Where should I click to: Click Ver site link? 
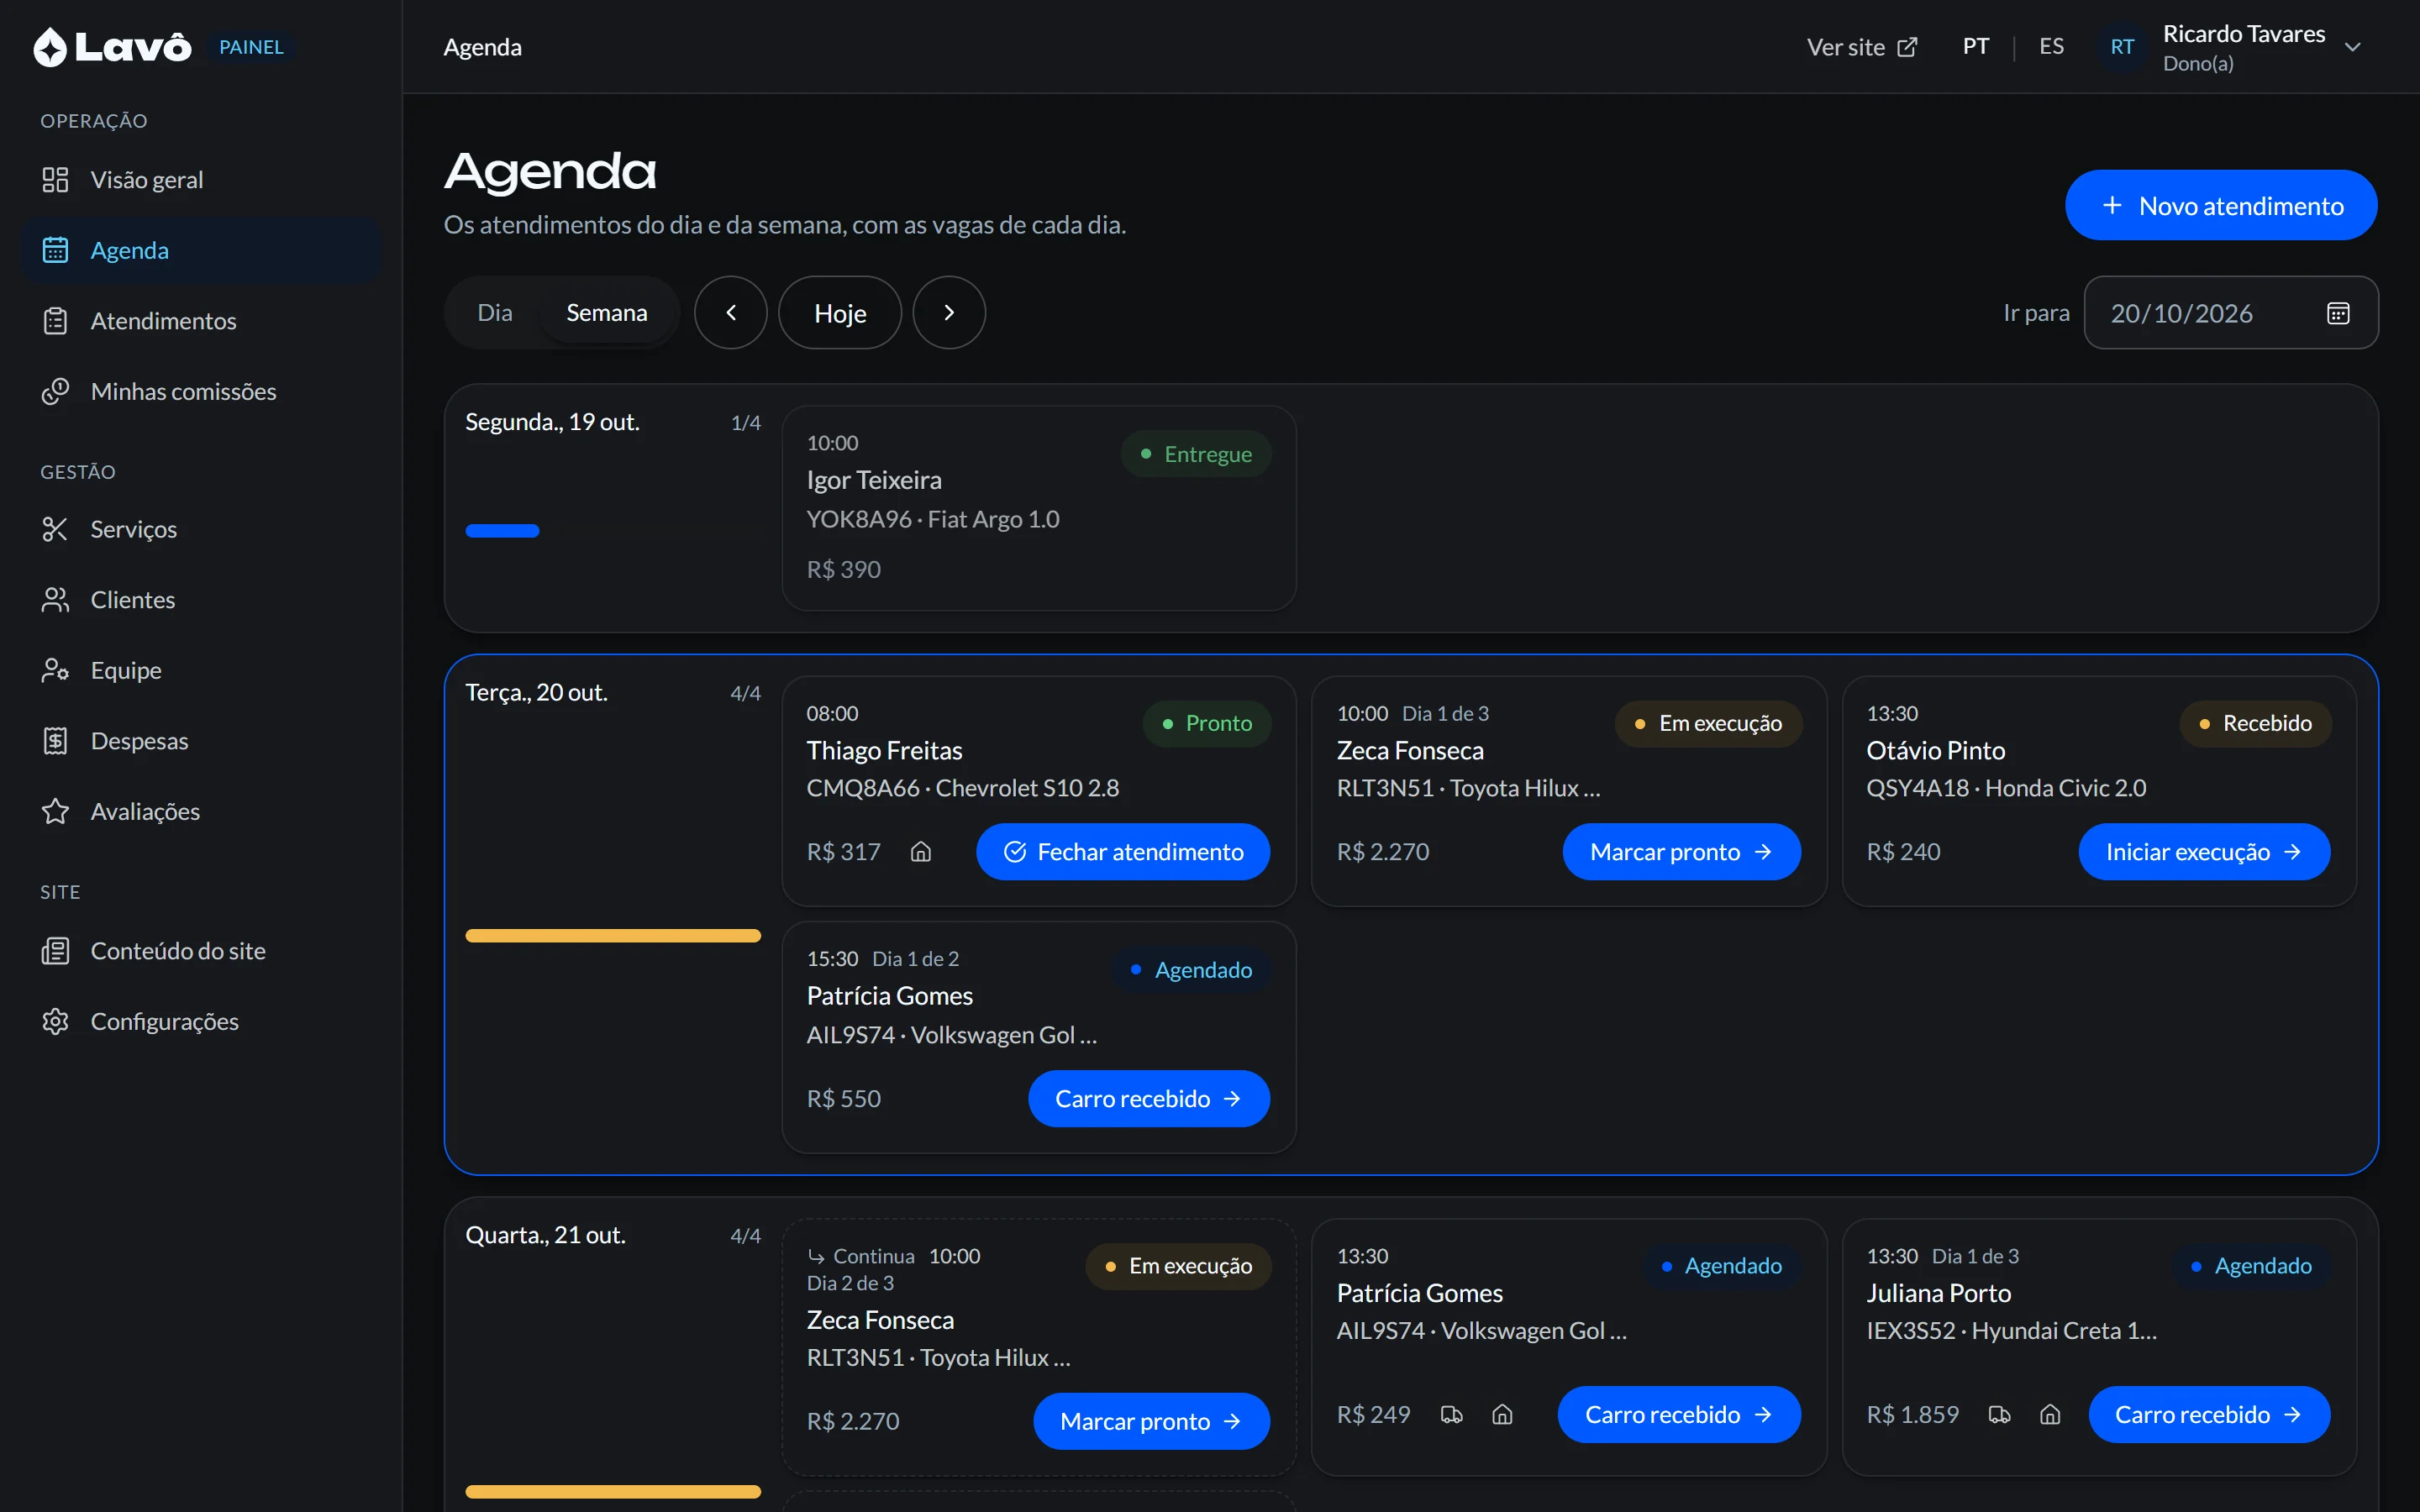click(1862, 47)
